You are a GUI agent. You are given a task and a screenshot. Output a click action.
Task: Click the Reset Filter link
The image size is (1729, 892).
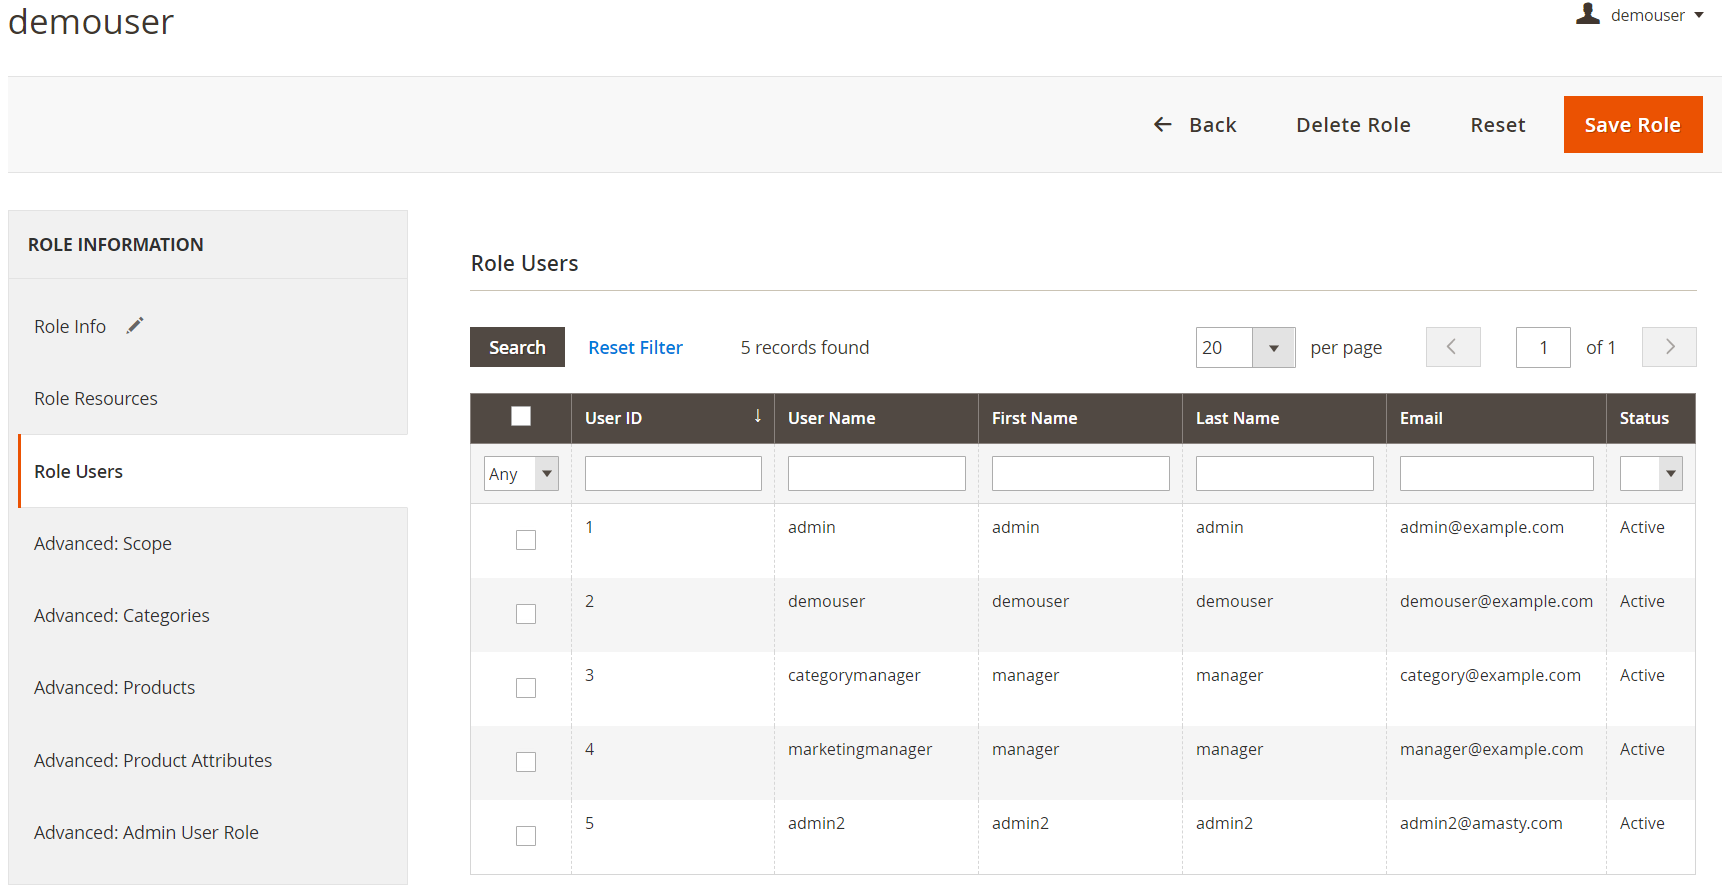pyautogui.click(x=635, y=348)
